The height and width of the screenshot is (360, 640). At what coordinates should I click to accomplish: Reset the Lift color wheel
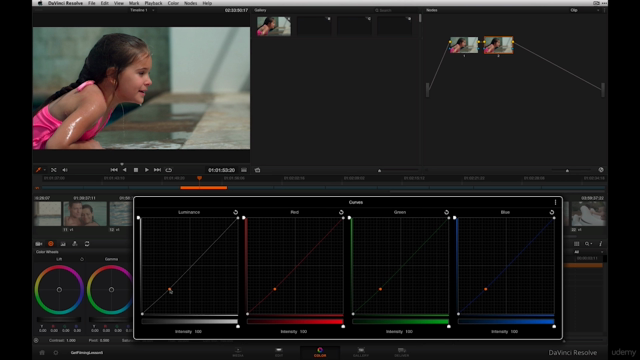click(x=82, y=259)
